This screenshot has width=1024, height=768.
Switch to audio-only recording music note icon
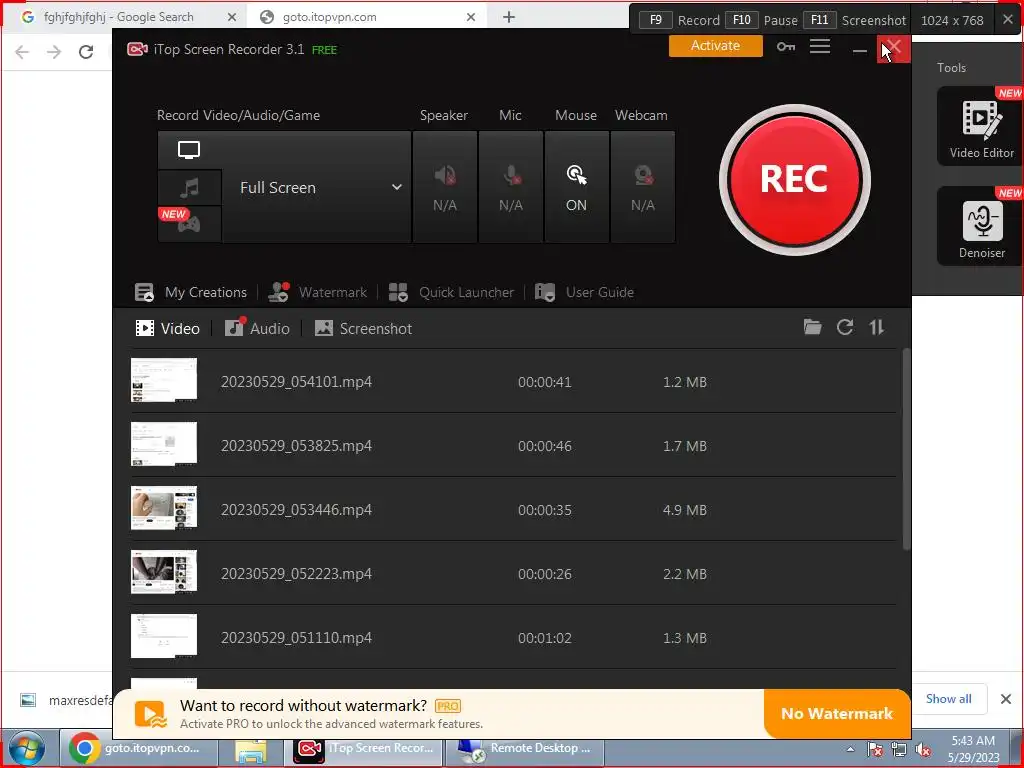point(189,188)
